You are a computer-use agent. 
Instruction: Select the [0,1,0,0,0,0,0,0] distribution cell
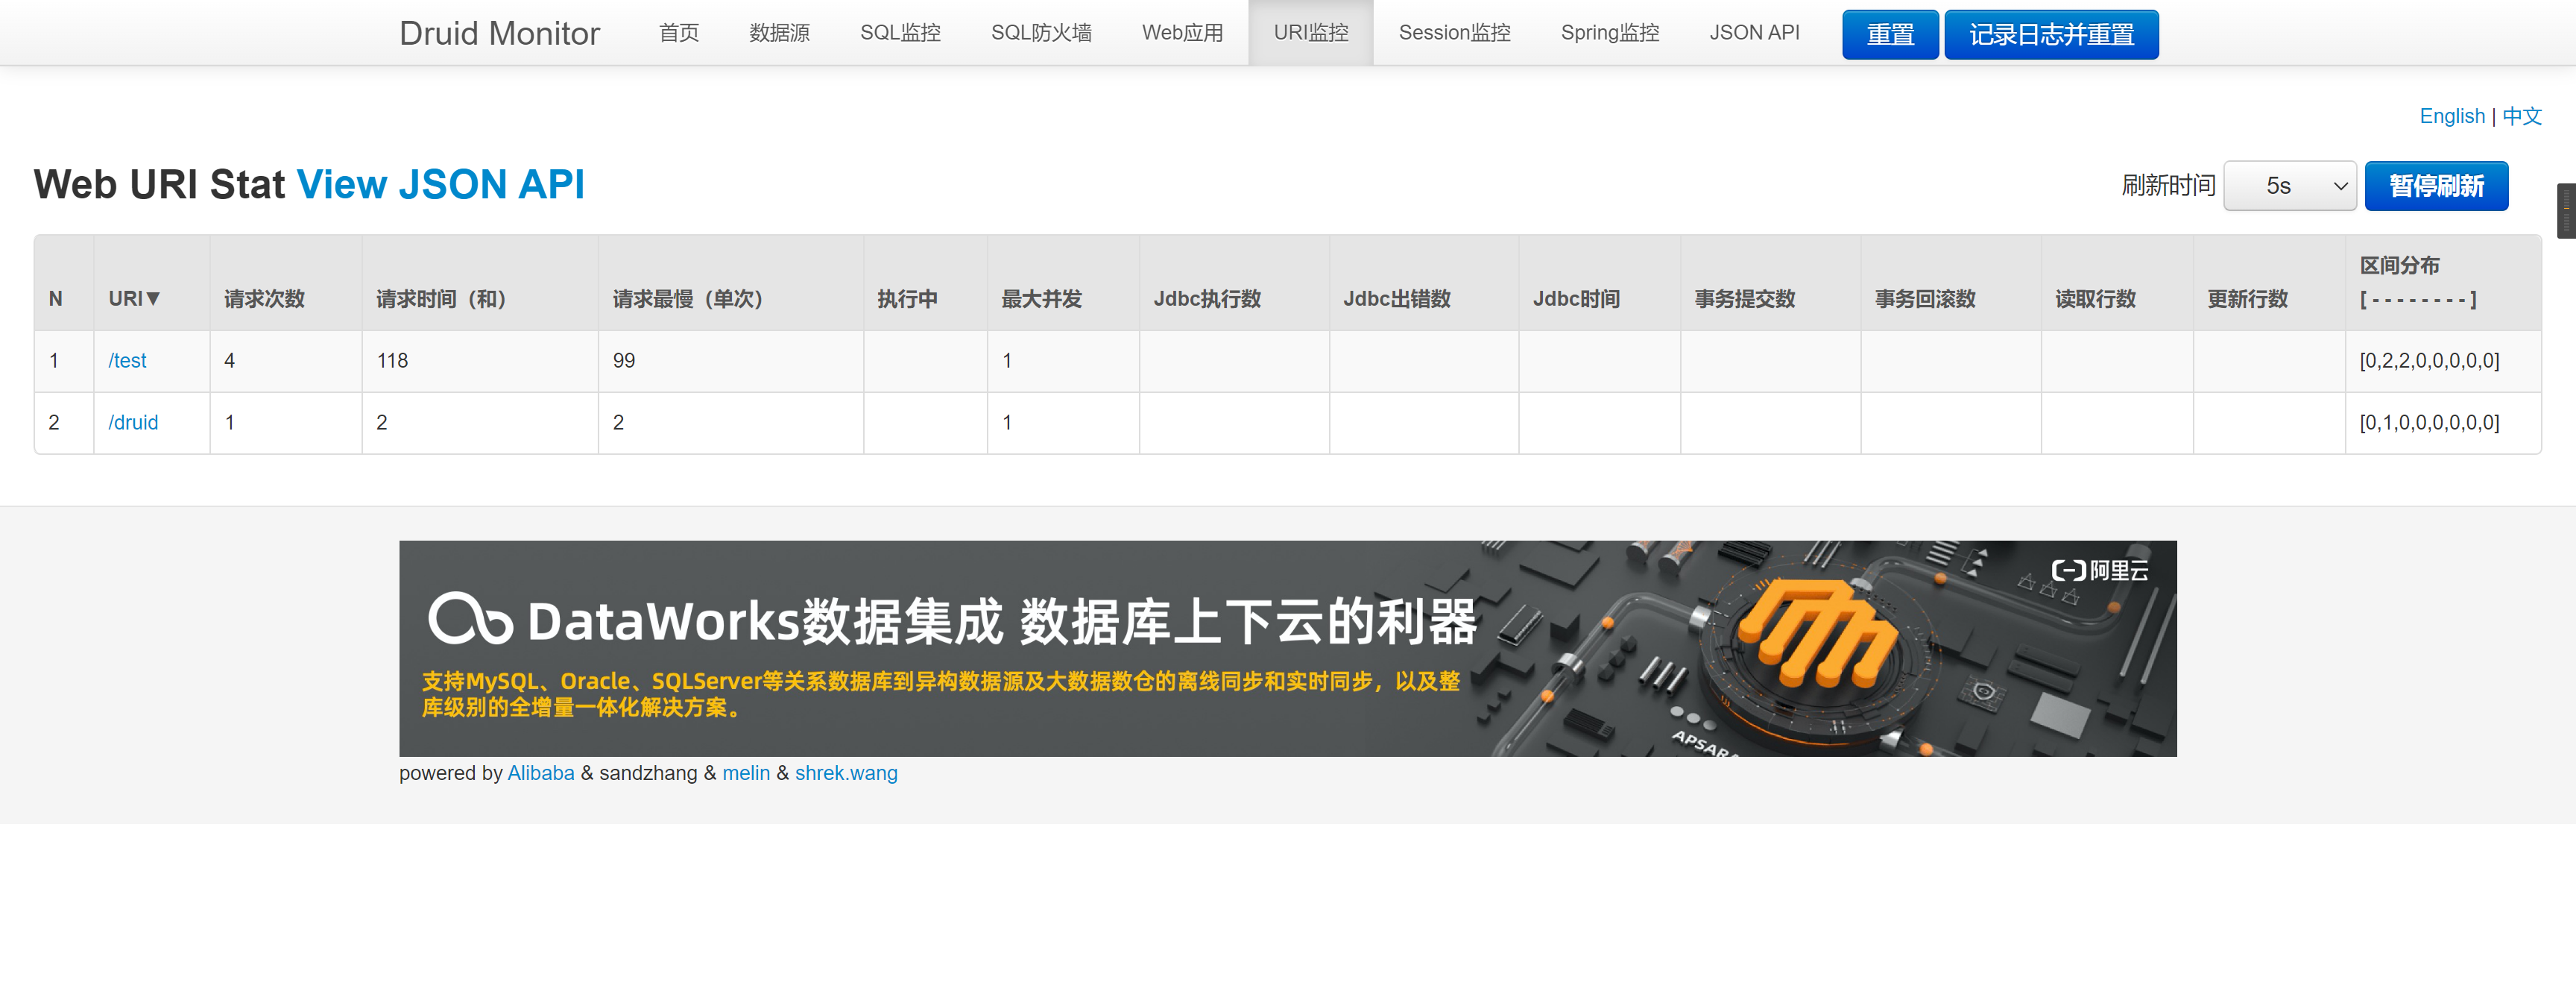point(2443,423)
